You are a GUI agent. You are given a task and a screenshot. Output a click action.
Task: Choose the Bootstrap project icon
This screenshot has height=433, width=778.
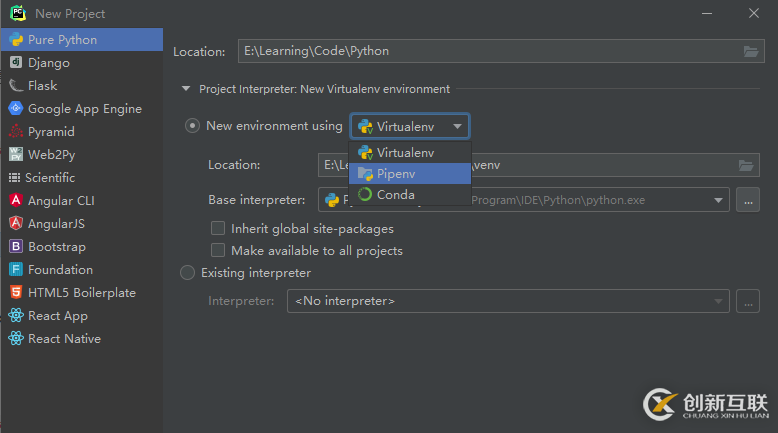point(16,247)
